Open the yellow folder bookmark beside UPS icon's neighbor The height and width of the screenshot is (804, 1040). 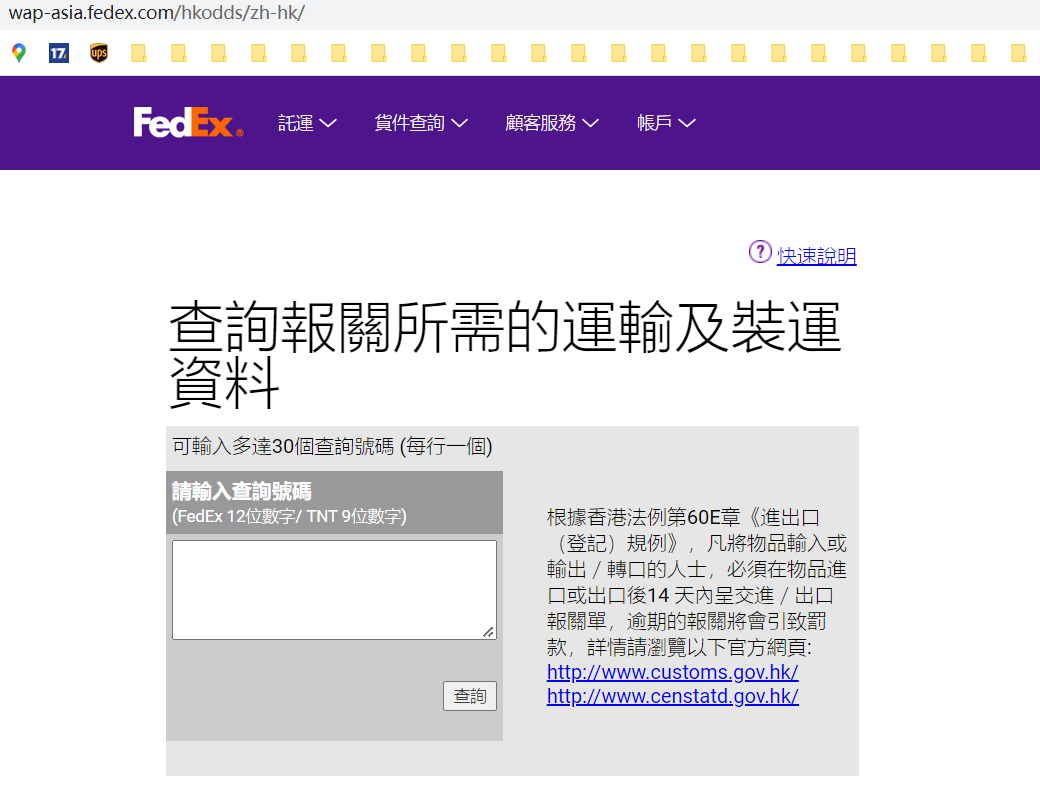(x=178, y=53)
